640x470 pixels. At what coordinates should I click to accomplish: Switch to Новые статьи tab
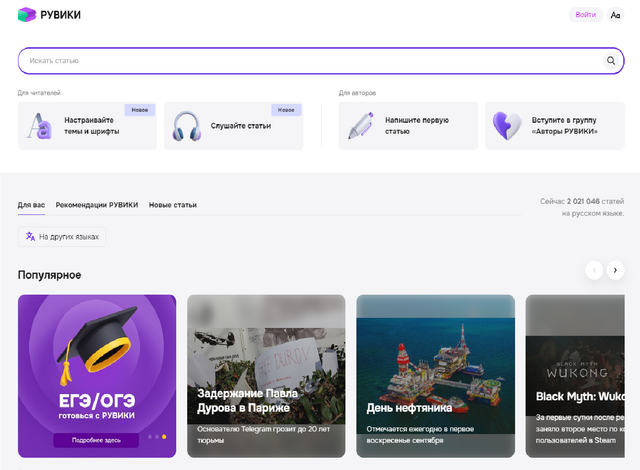(173, 205)
